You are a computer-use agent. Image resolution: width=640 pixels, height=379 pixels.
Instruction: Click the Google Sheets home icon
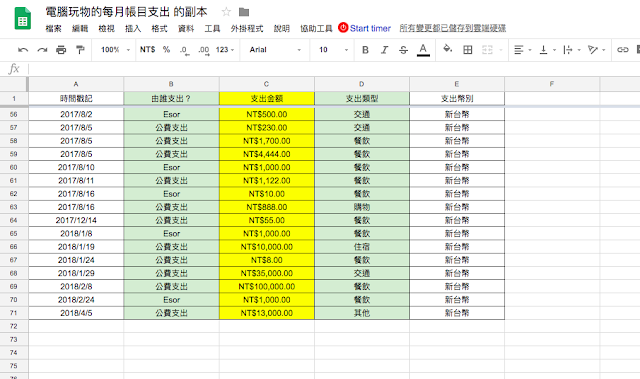23,19
